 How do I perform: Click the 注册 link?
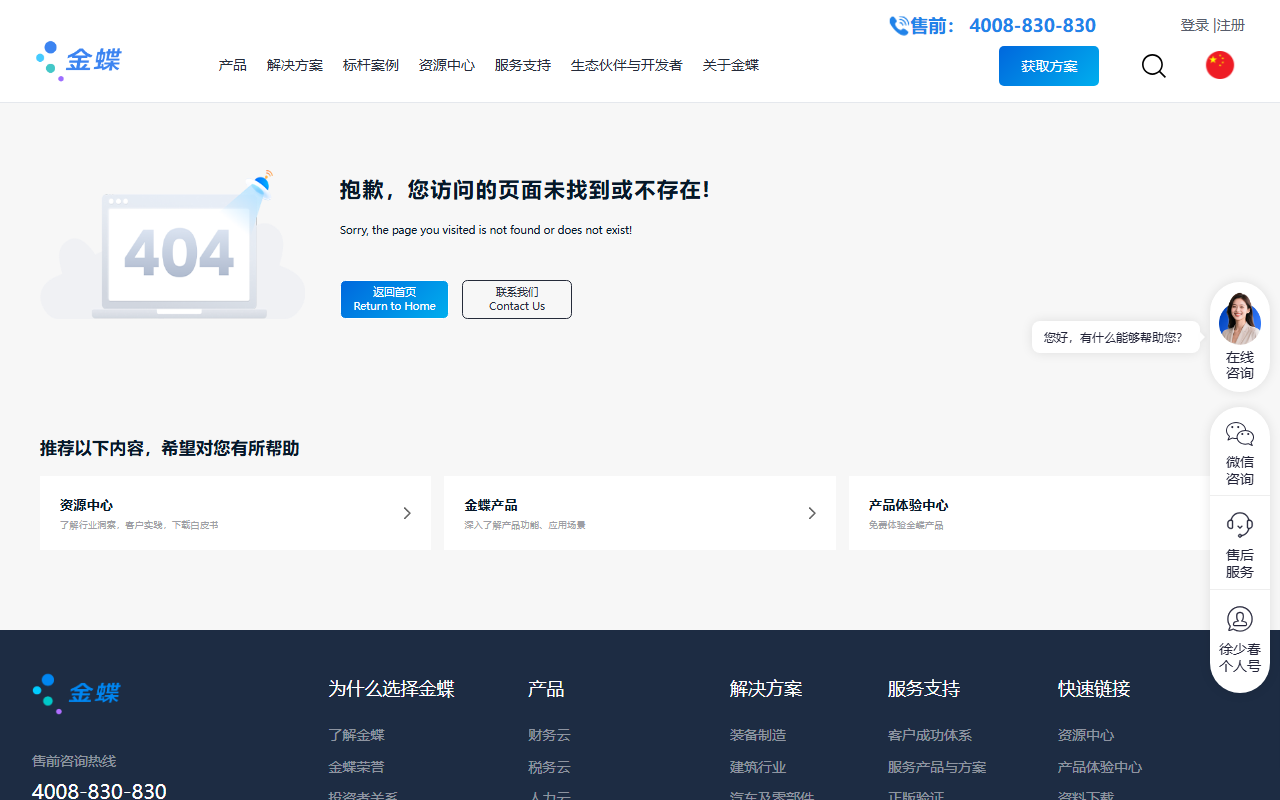click(1231, 25)
